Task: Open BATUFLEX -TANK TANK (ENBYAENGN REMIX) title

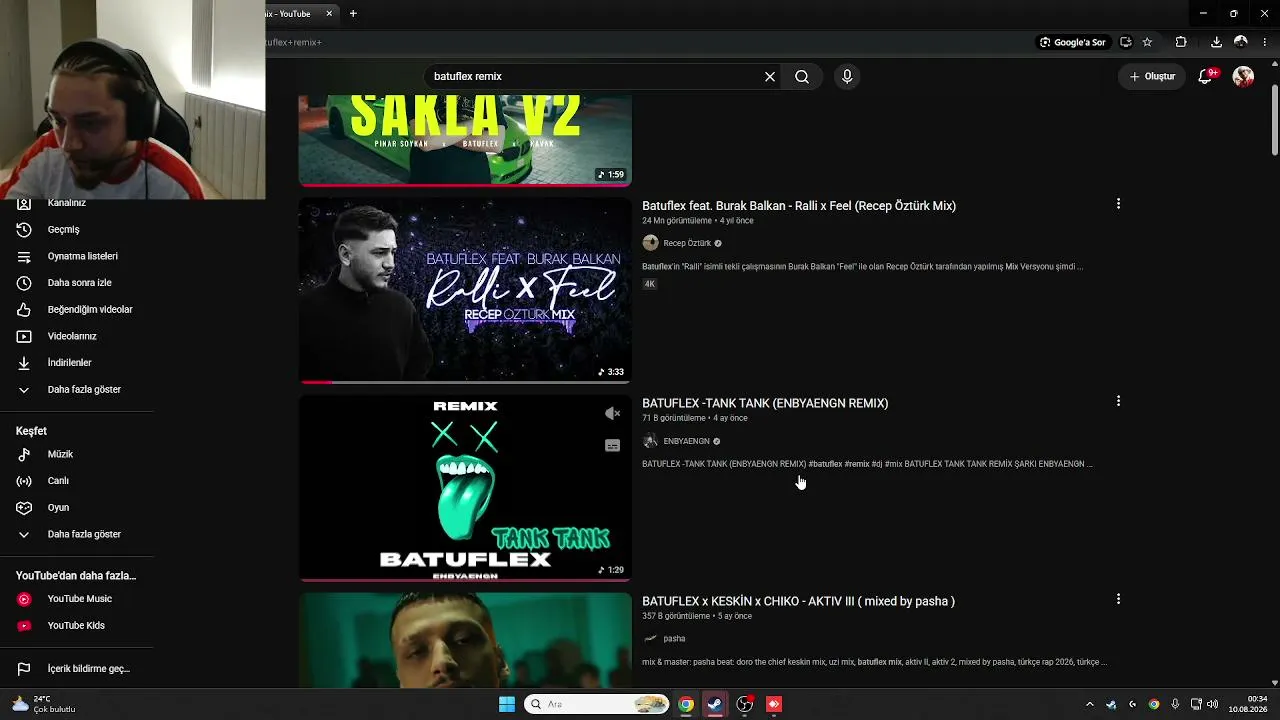Action: (765, 404)
